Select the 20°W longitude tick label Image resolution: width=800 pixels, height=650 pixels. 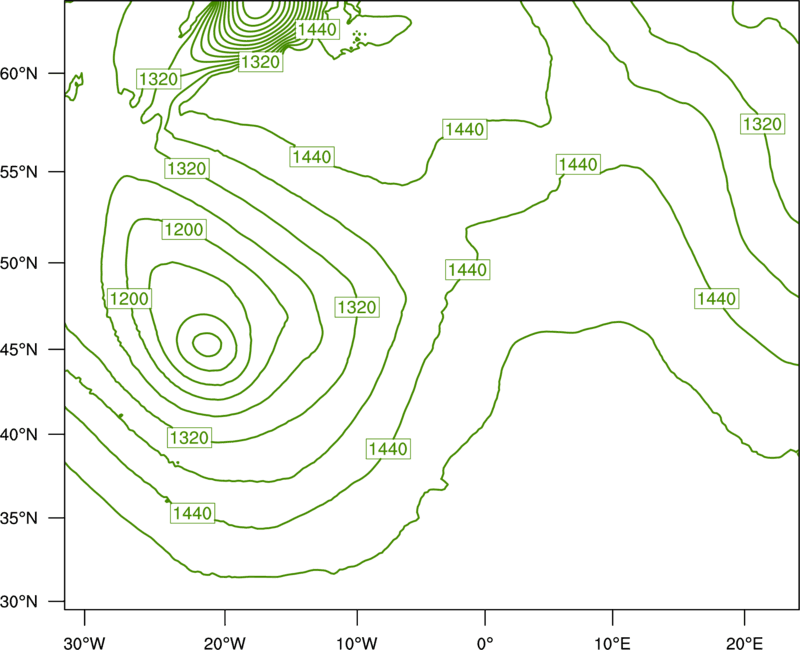point(224,643)
